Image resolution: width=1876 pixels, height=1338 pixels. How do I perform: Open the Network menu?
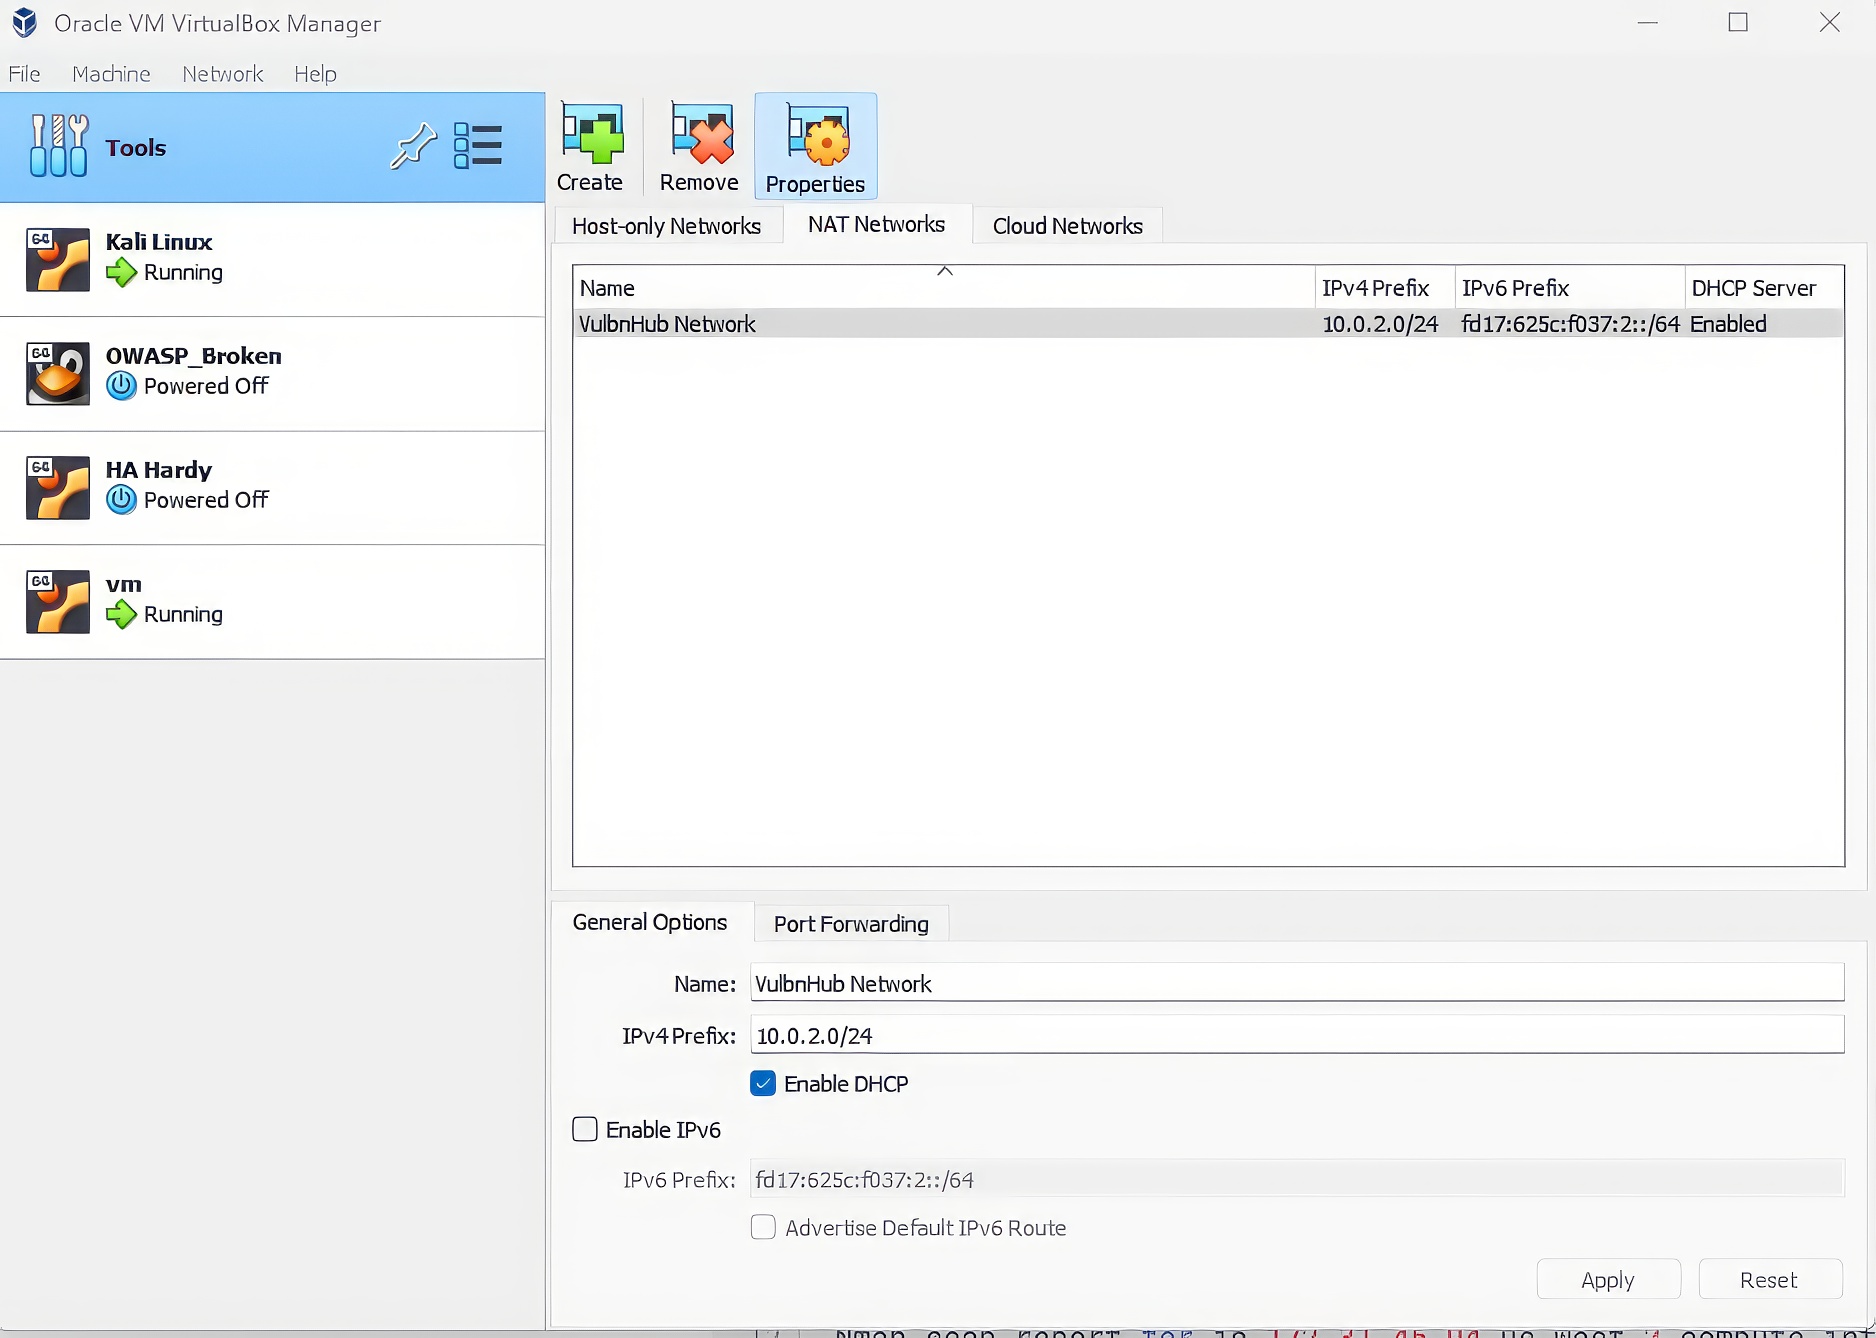pos(223,74)
